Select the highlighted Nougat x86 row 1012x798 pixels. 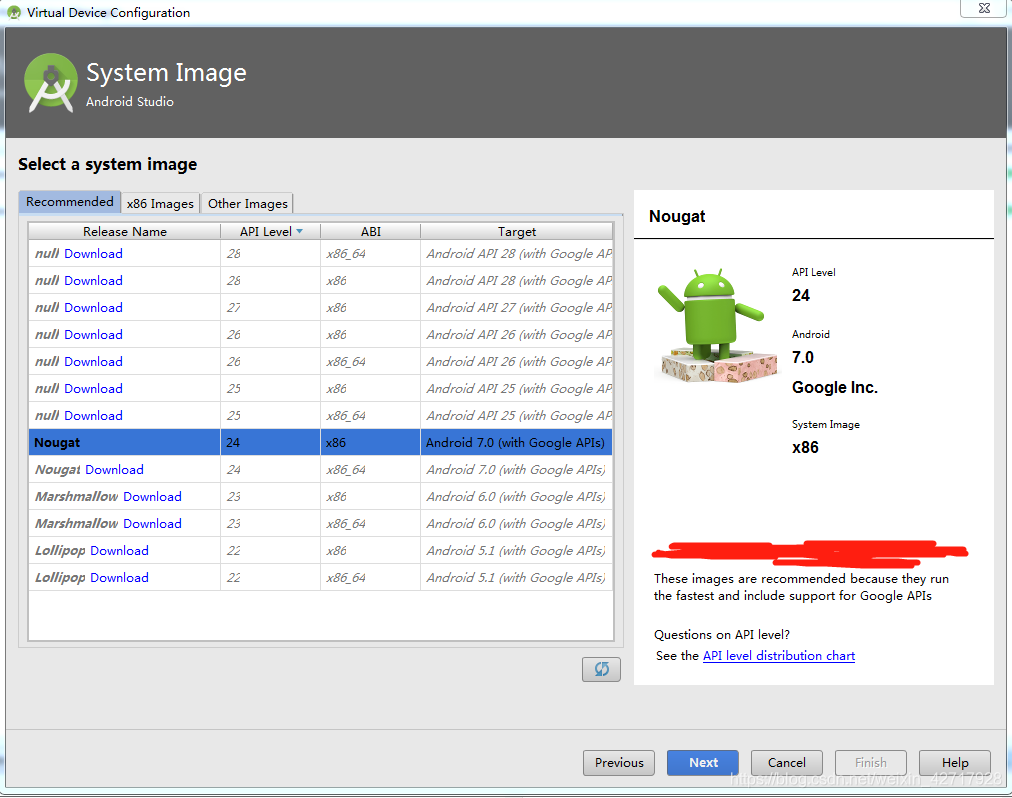(320, 443)
